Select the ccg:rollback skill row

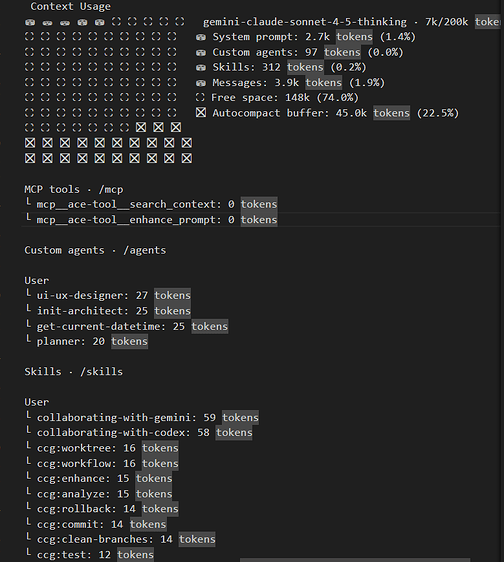point(101,509)
